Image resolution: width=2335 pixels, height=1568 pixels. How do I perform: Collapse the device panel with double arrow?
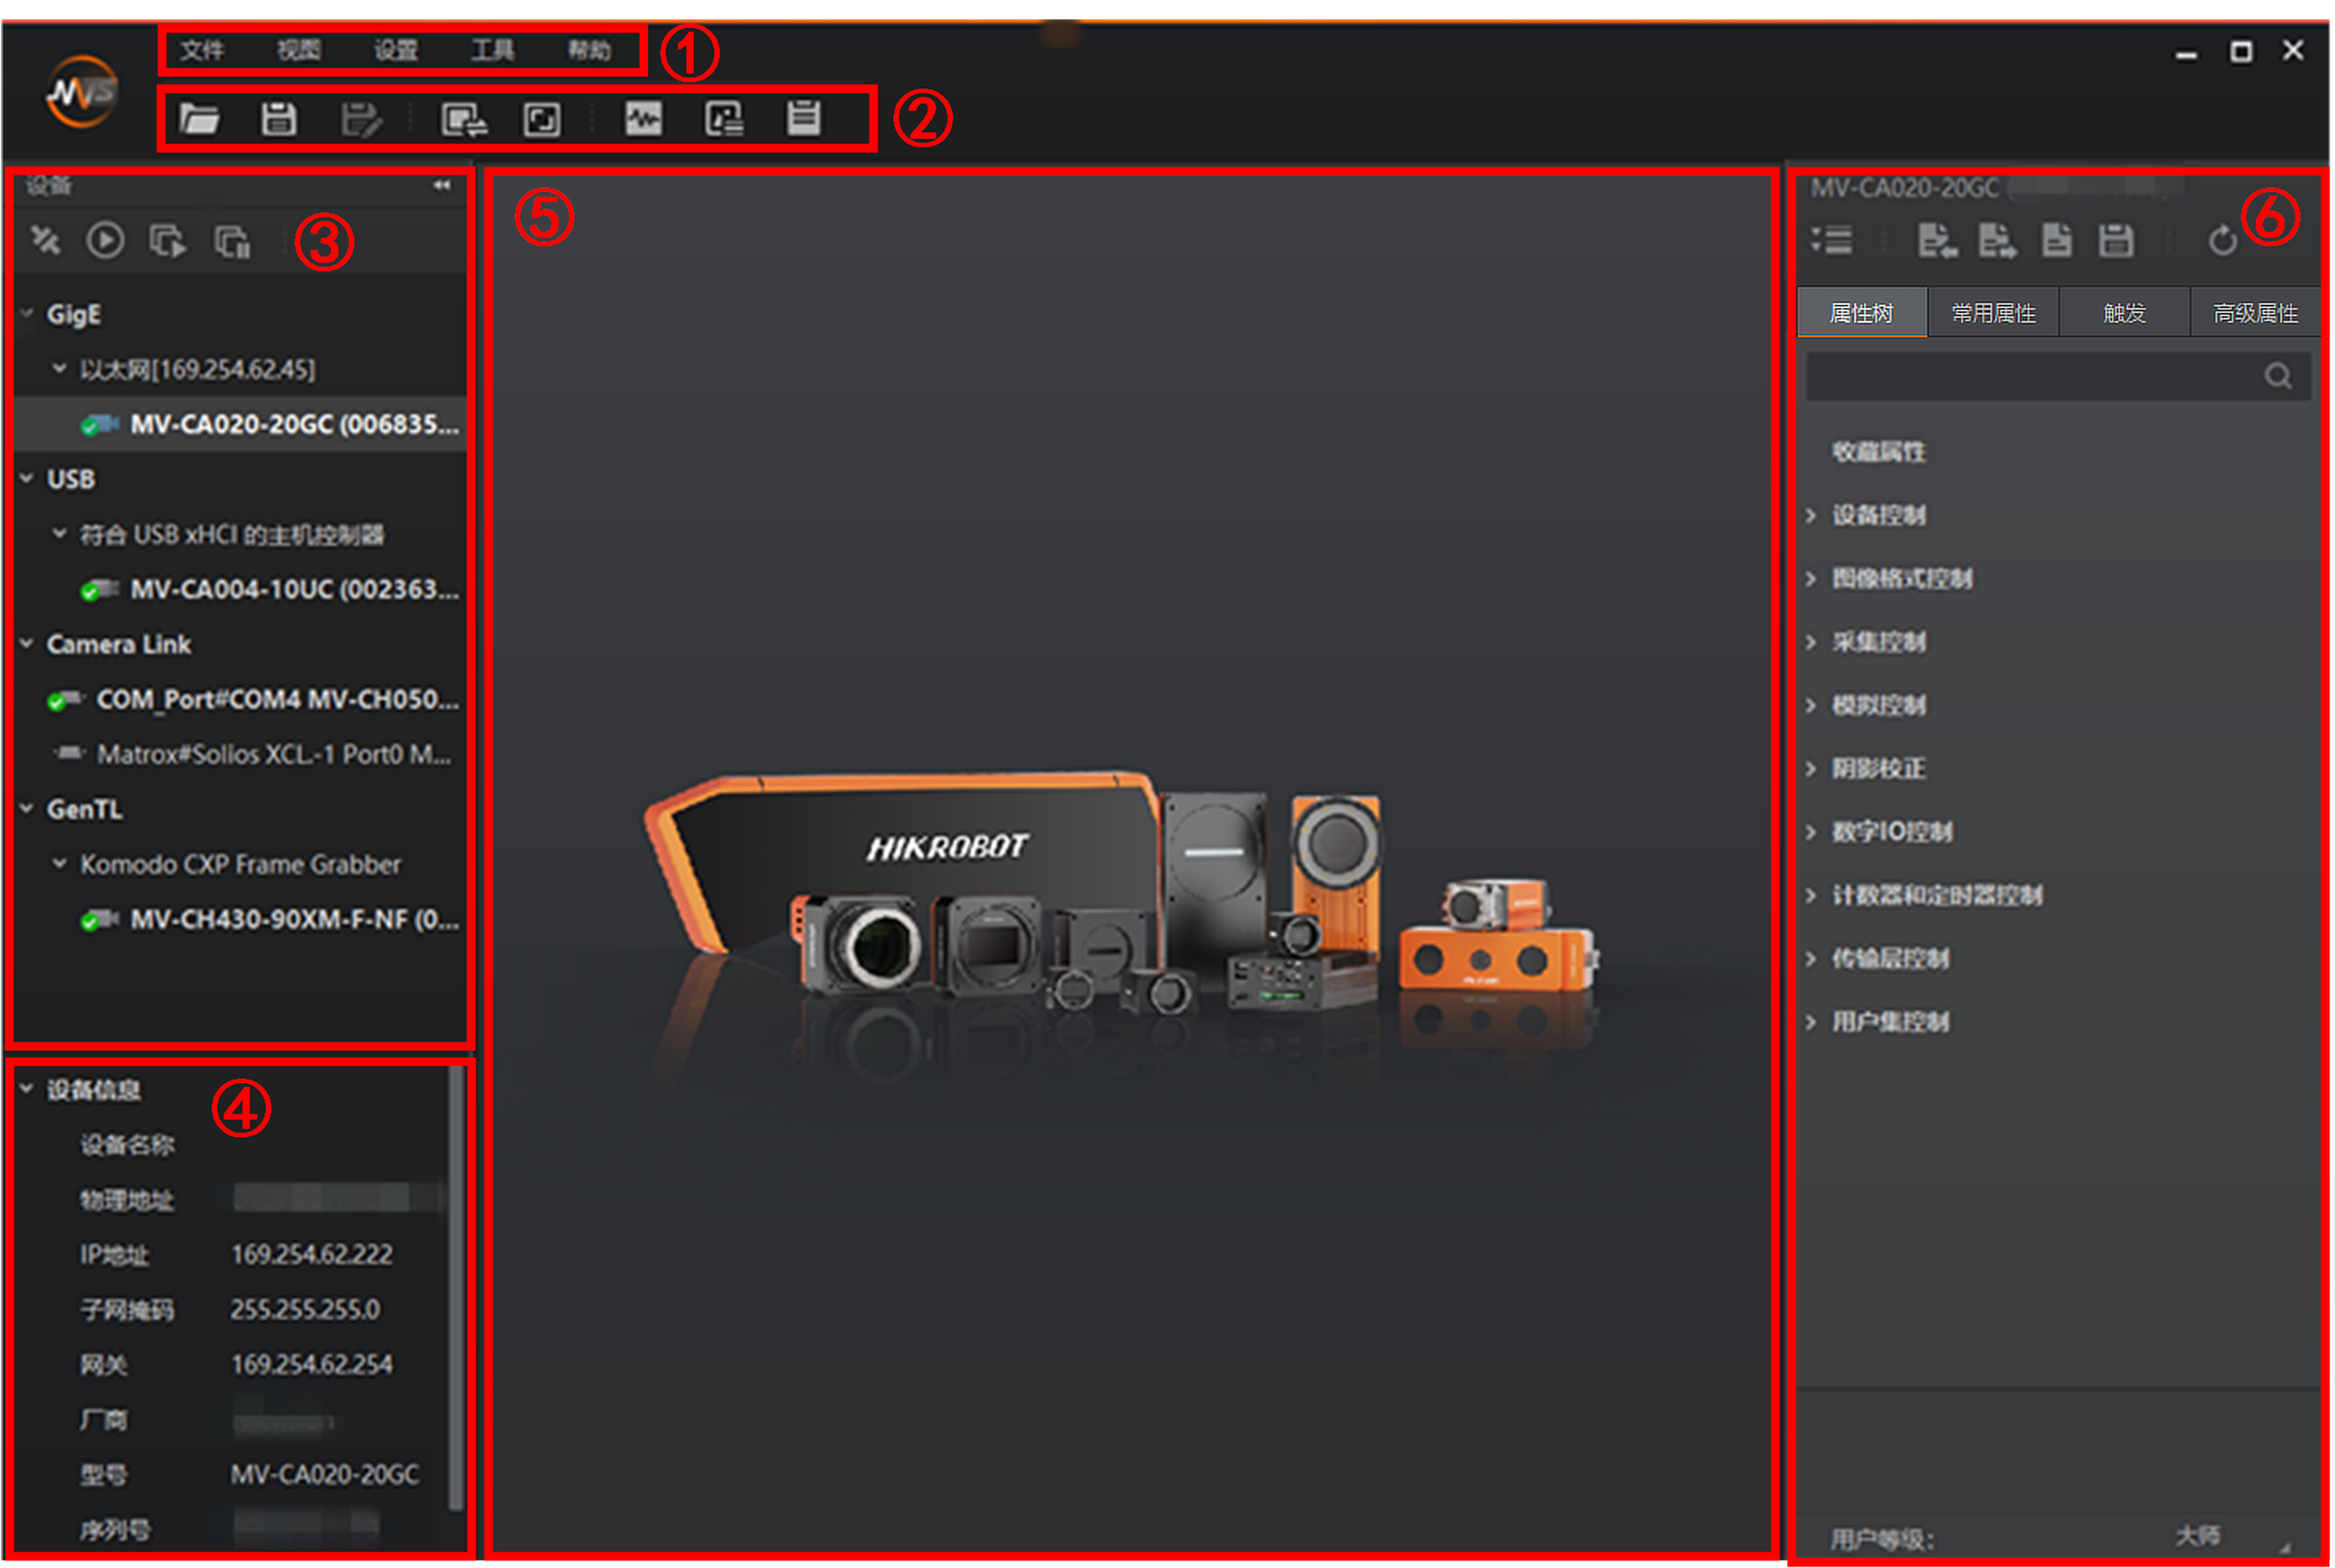pos(441,185)
